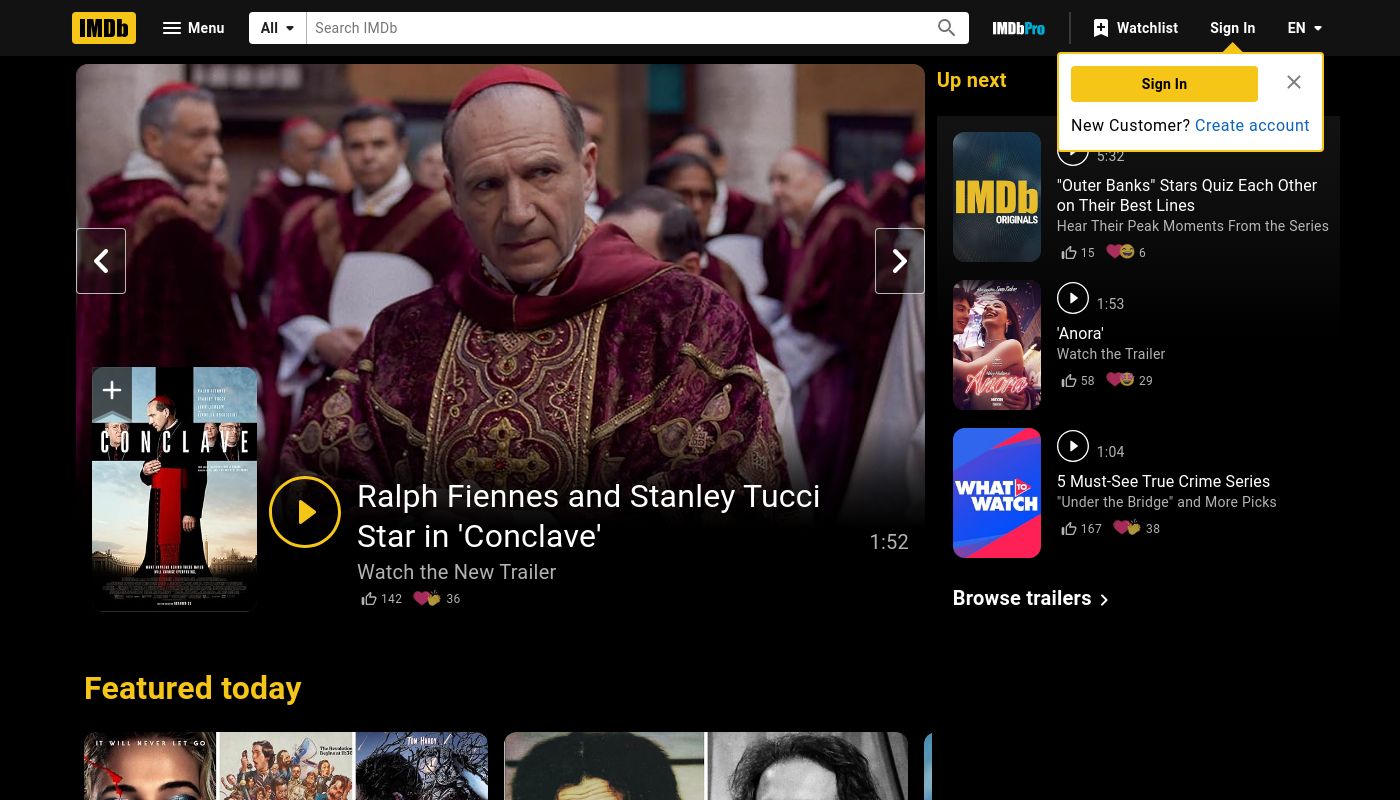Open the IMDb home logo
1400x800 pixels.
pos(104,28)
